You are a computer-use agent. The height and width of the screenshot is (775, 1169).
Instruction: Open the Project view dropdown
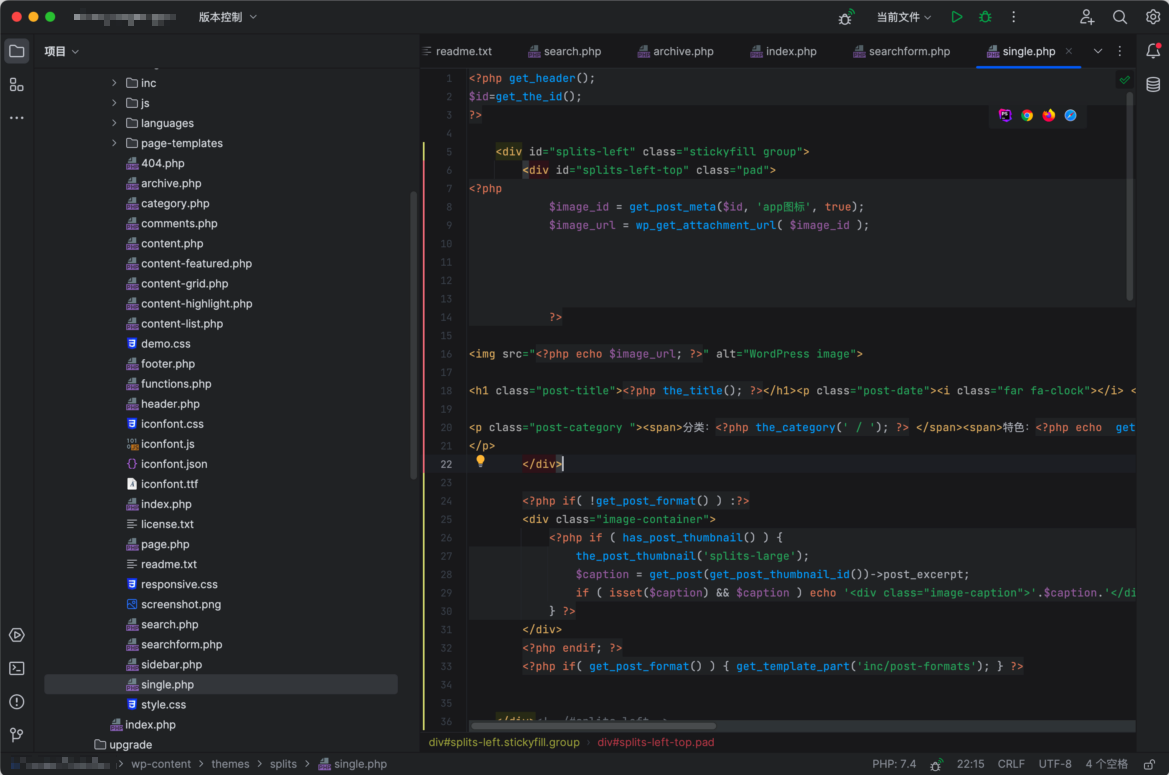[x=61, y=51]
